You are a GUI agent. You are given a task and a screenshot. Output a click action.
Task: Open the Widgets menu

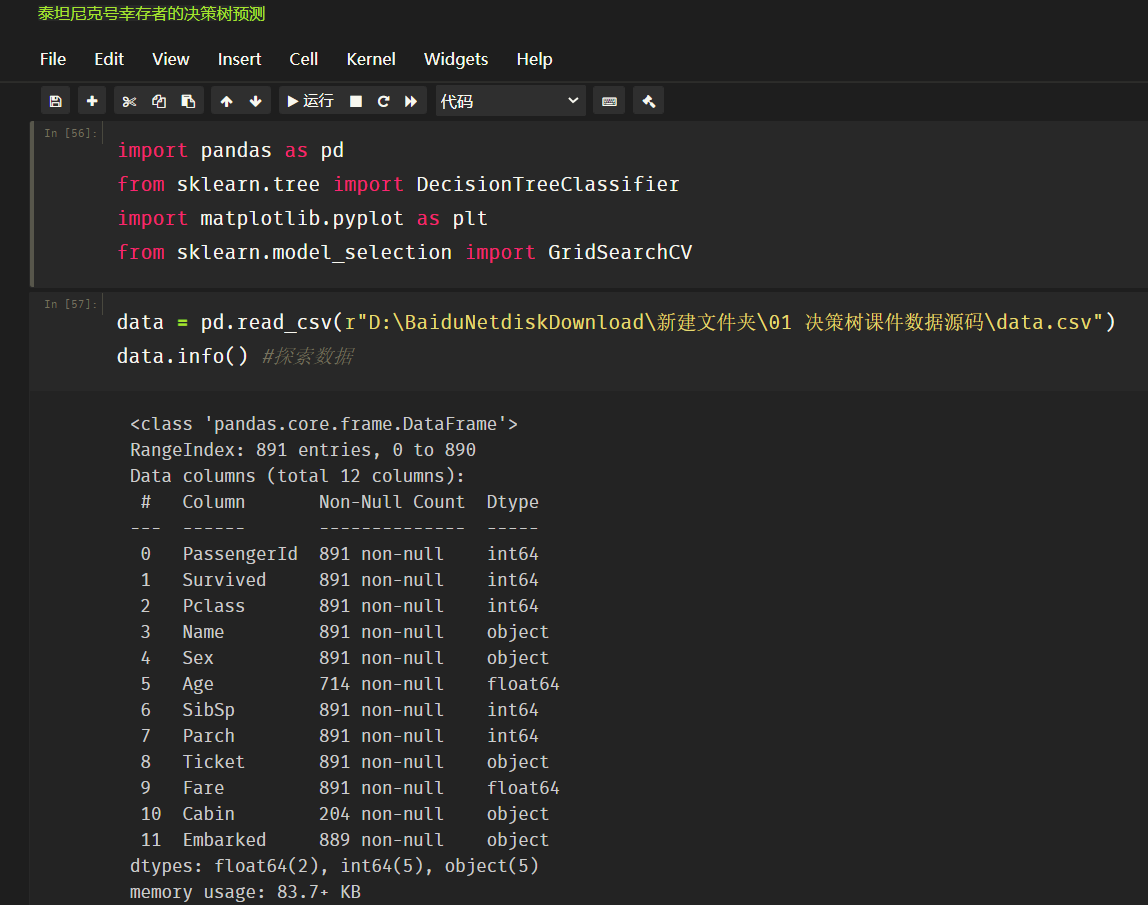click(456, 59)
